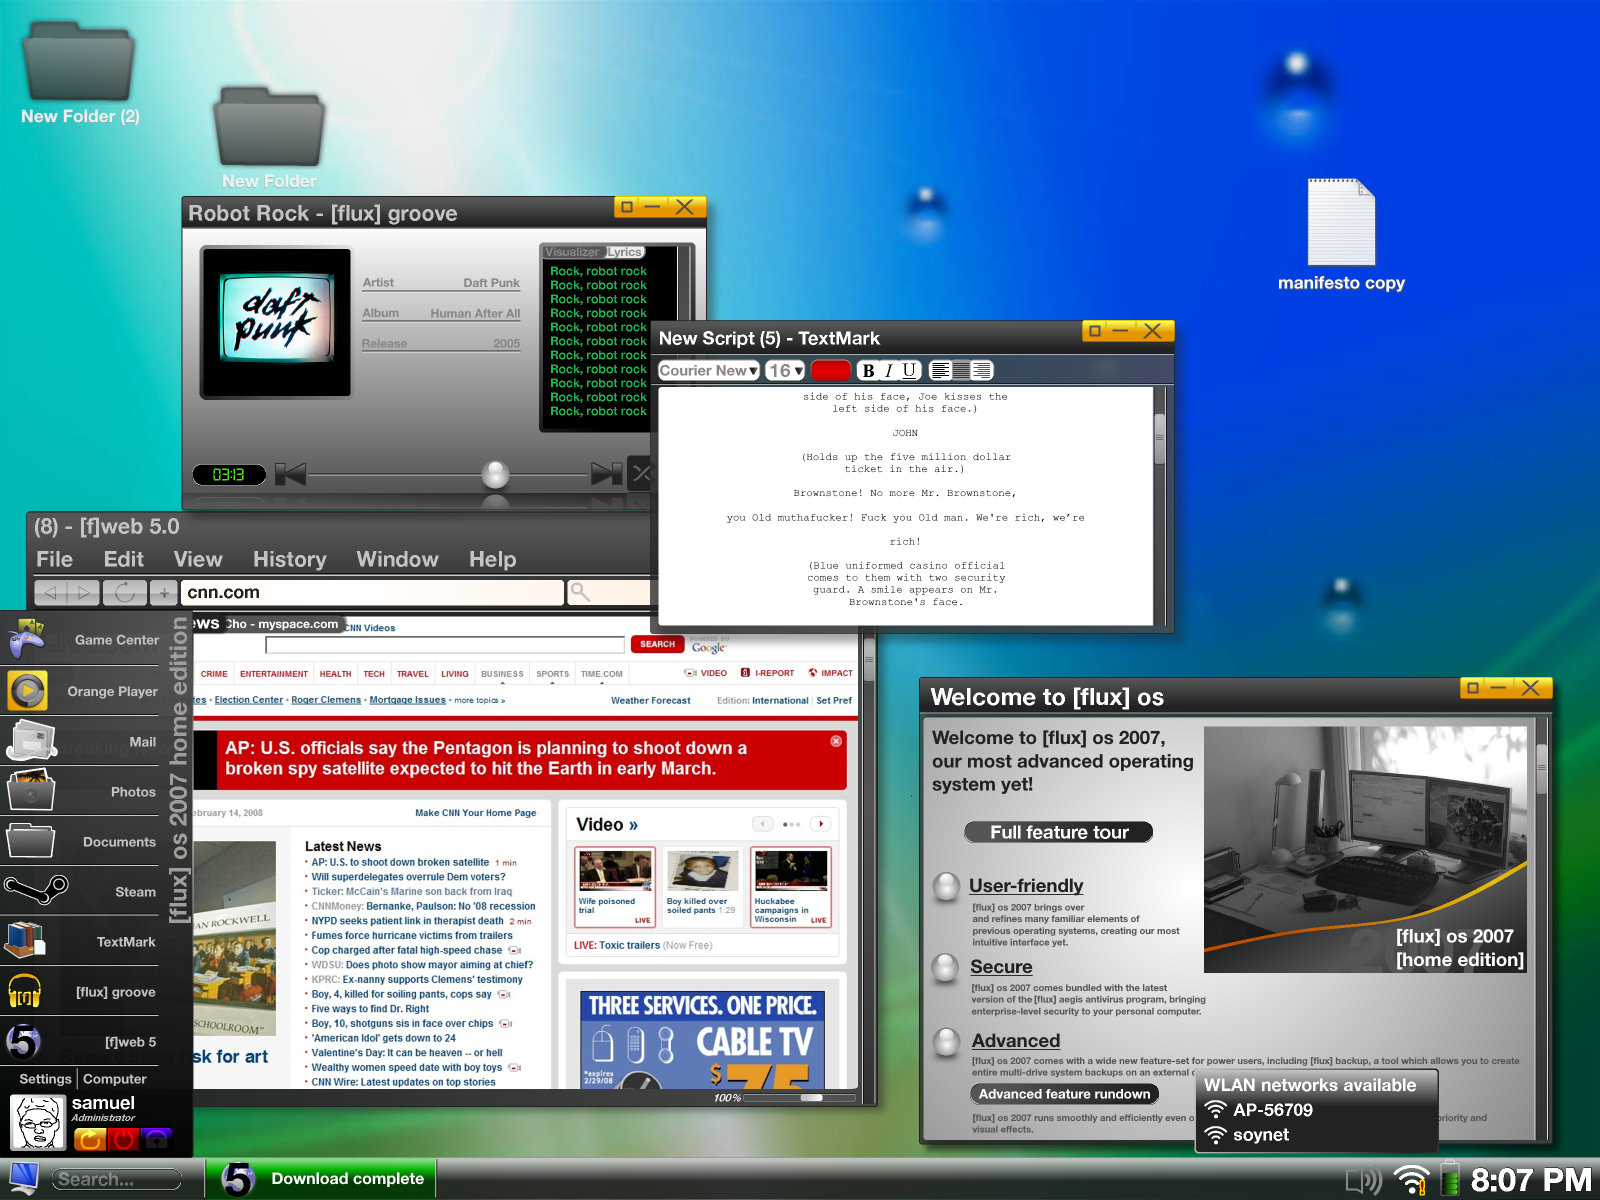The height and width of the screenshot is (1200, 1600).
Task: Open the manifesto copy file on desktop
Action: coord(1341,236)
